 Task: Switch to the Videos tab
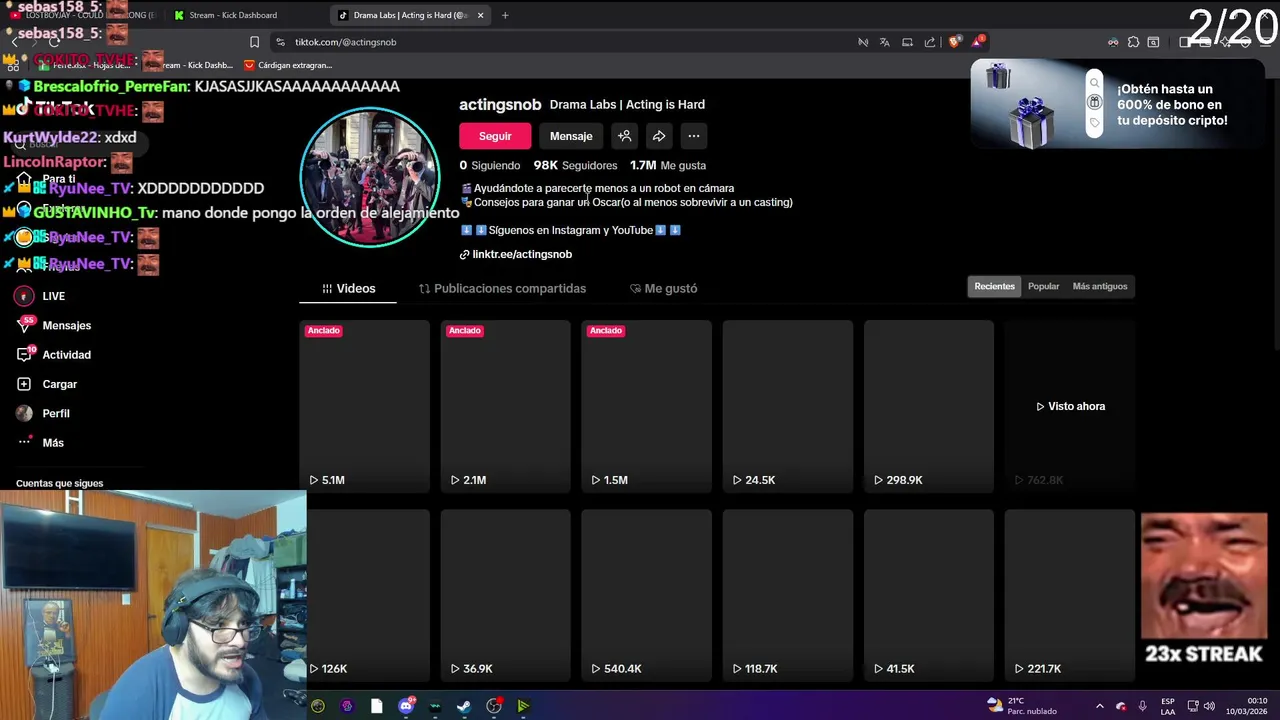coord(348,288)
